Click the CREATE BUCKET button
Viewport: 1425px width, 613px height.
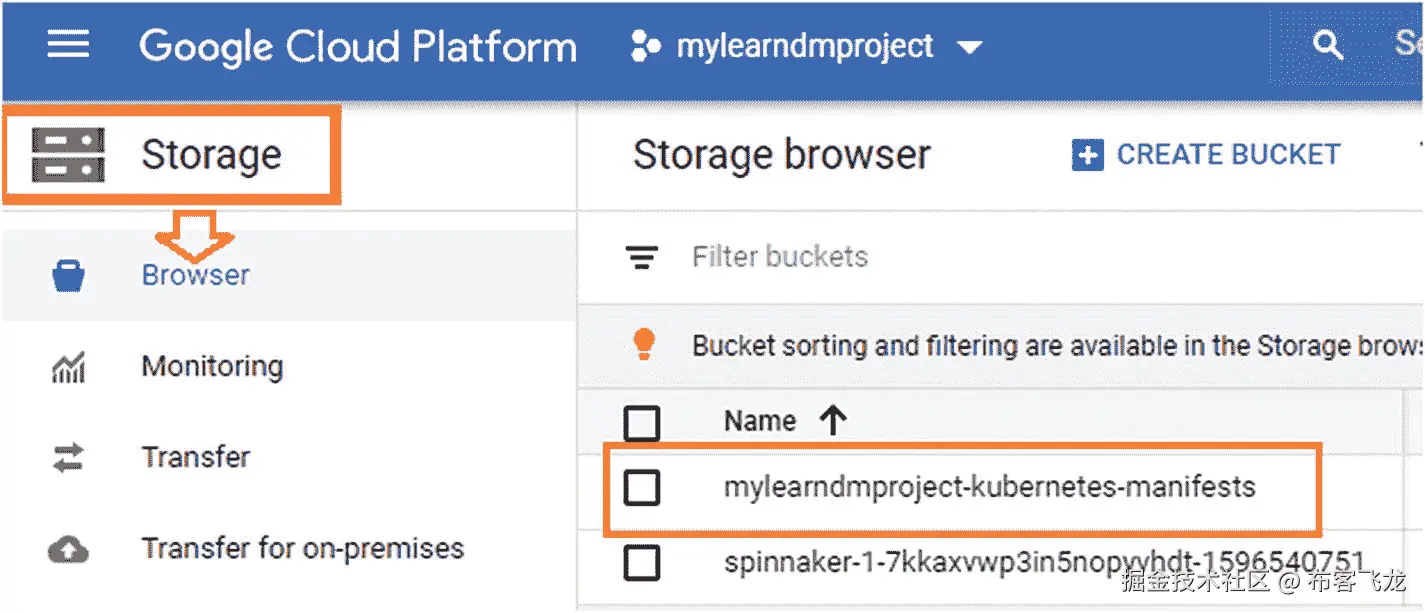click(1206, 155)
